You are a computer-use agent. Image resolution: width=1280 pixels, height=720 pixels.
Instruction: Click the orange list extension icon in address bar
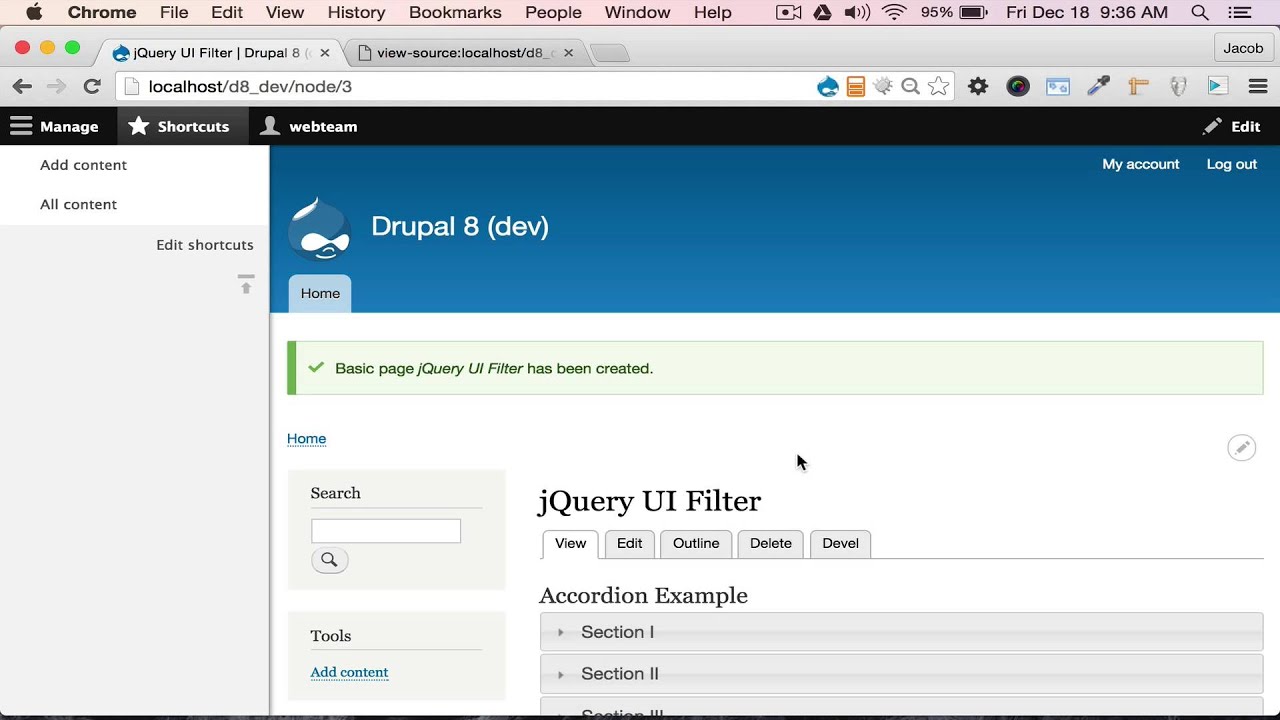855,87
